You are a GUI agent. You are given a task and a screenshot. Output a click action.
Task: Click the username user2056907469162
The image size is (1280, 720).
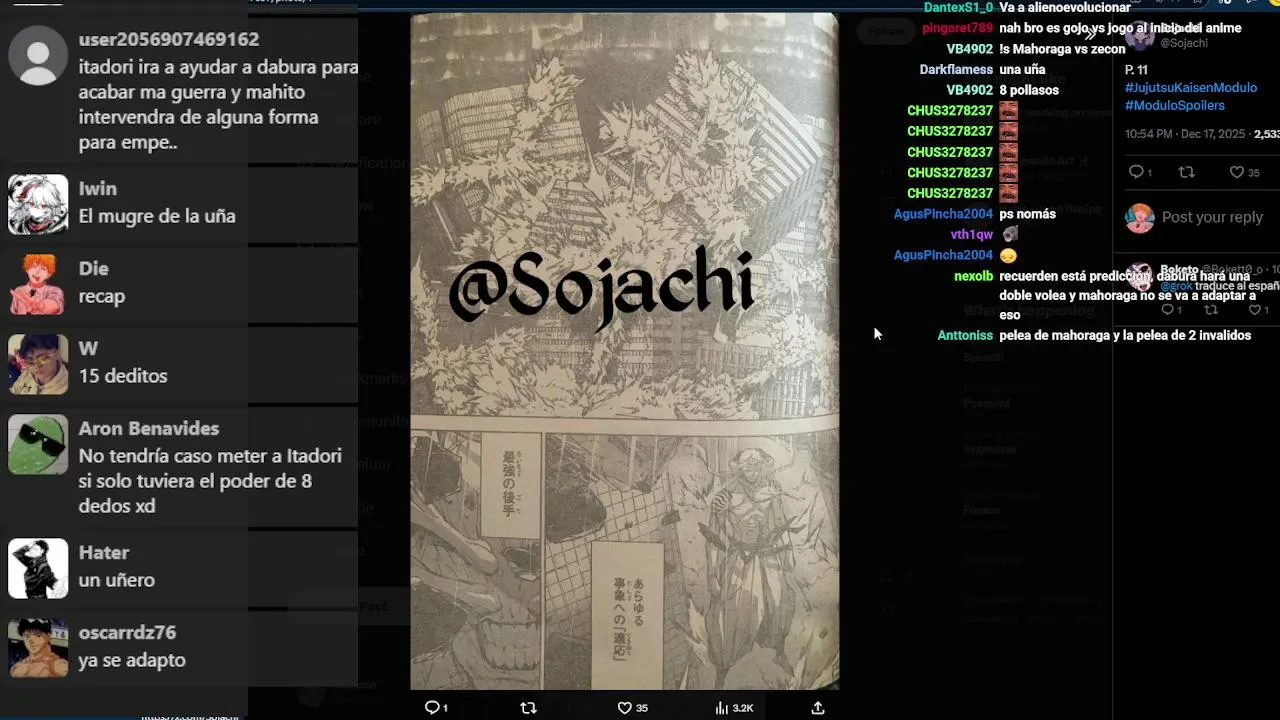coord(169,39)
